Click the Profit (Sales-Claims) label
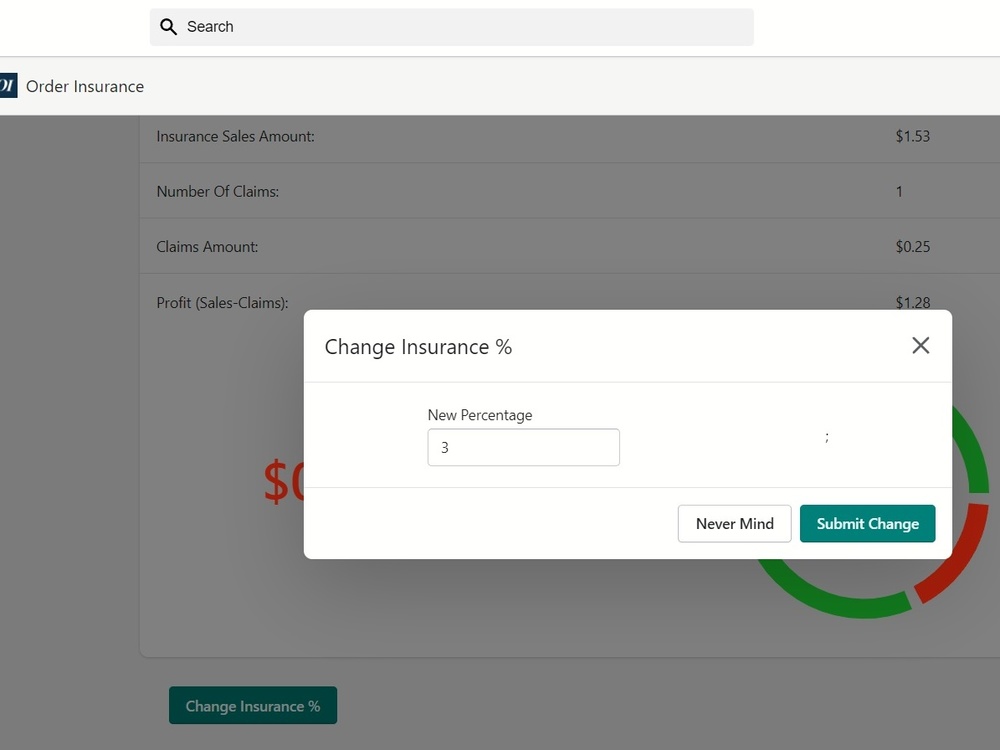 pos(222,303)
